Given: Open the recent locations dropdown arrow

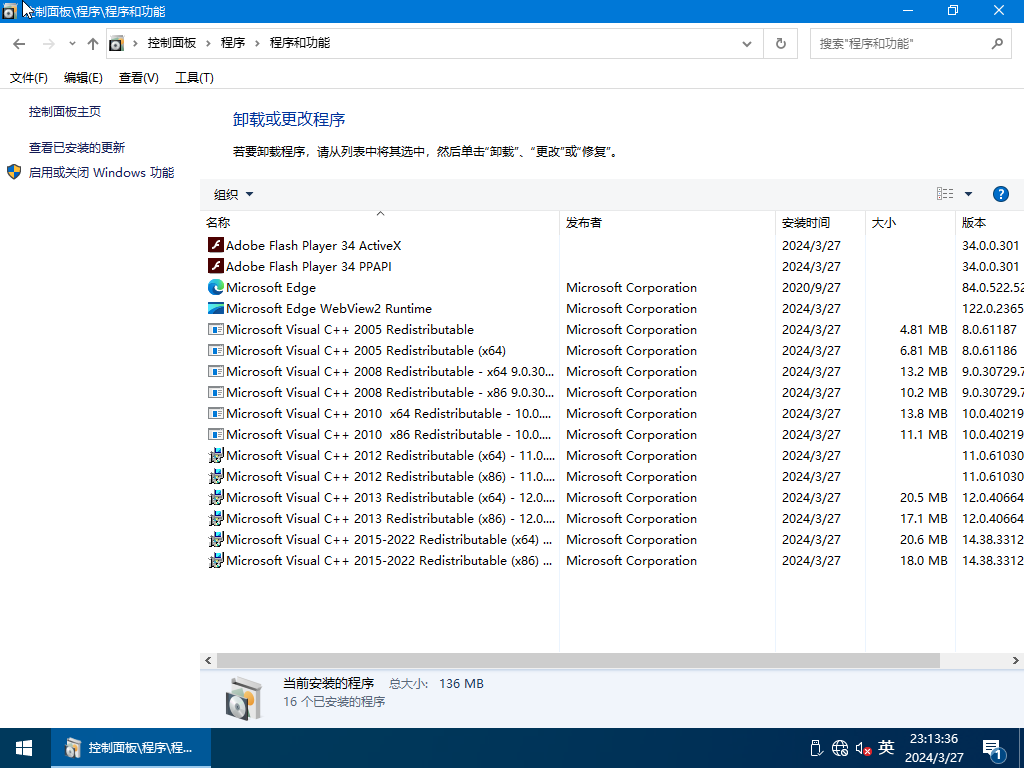Looking at the screenshot, I should [x=72, y=44].
